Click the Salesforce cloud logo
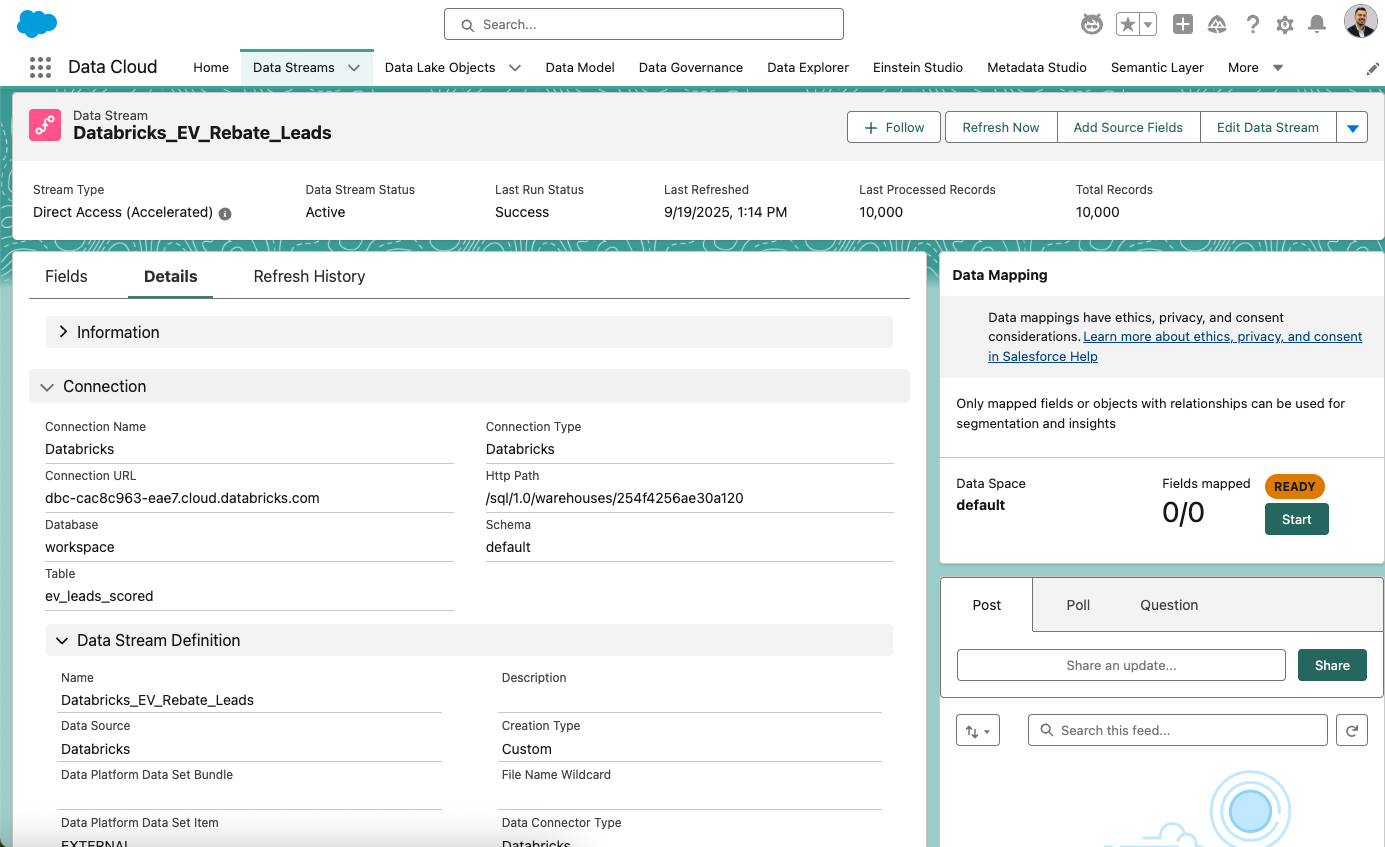 37,23
